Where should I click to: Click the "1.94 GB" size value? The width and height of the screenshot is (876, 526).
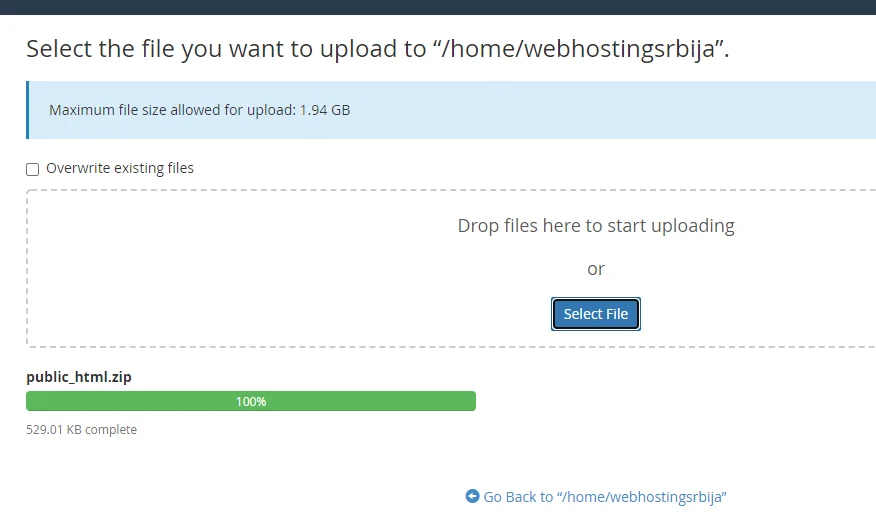coord(325,110)
